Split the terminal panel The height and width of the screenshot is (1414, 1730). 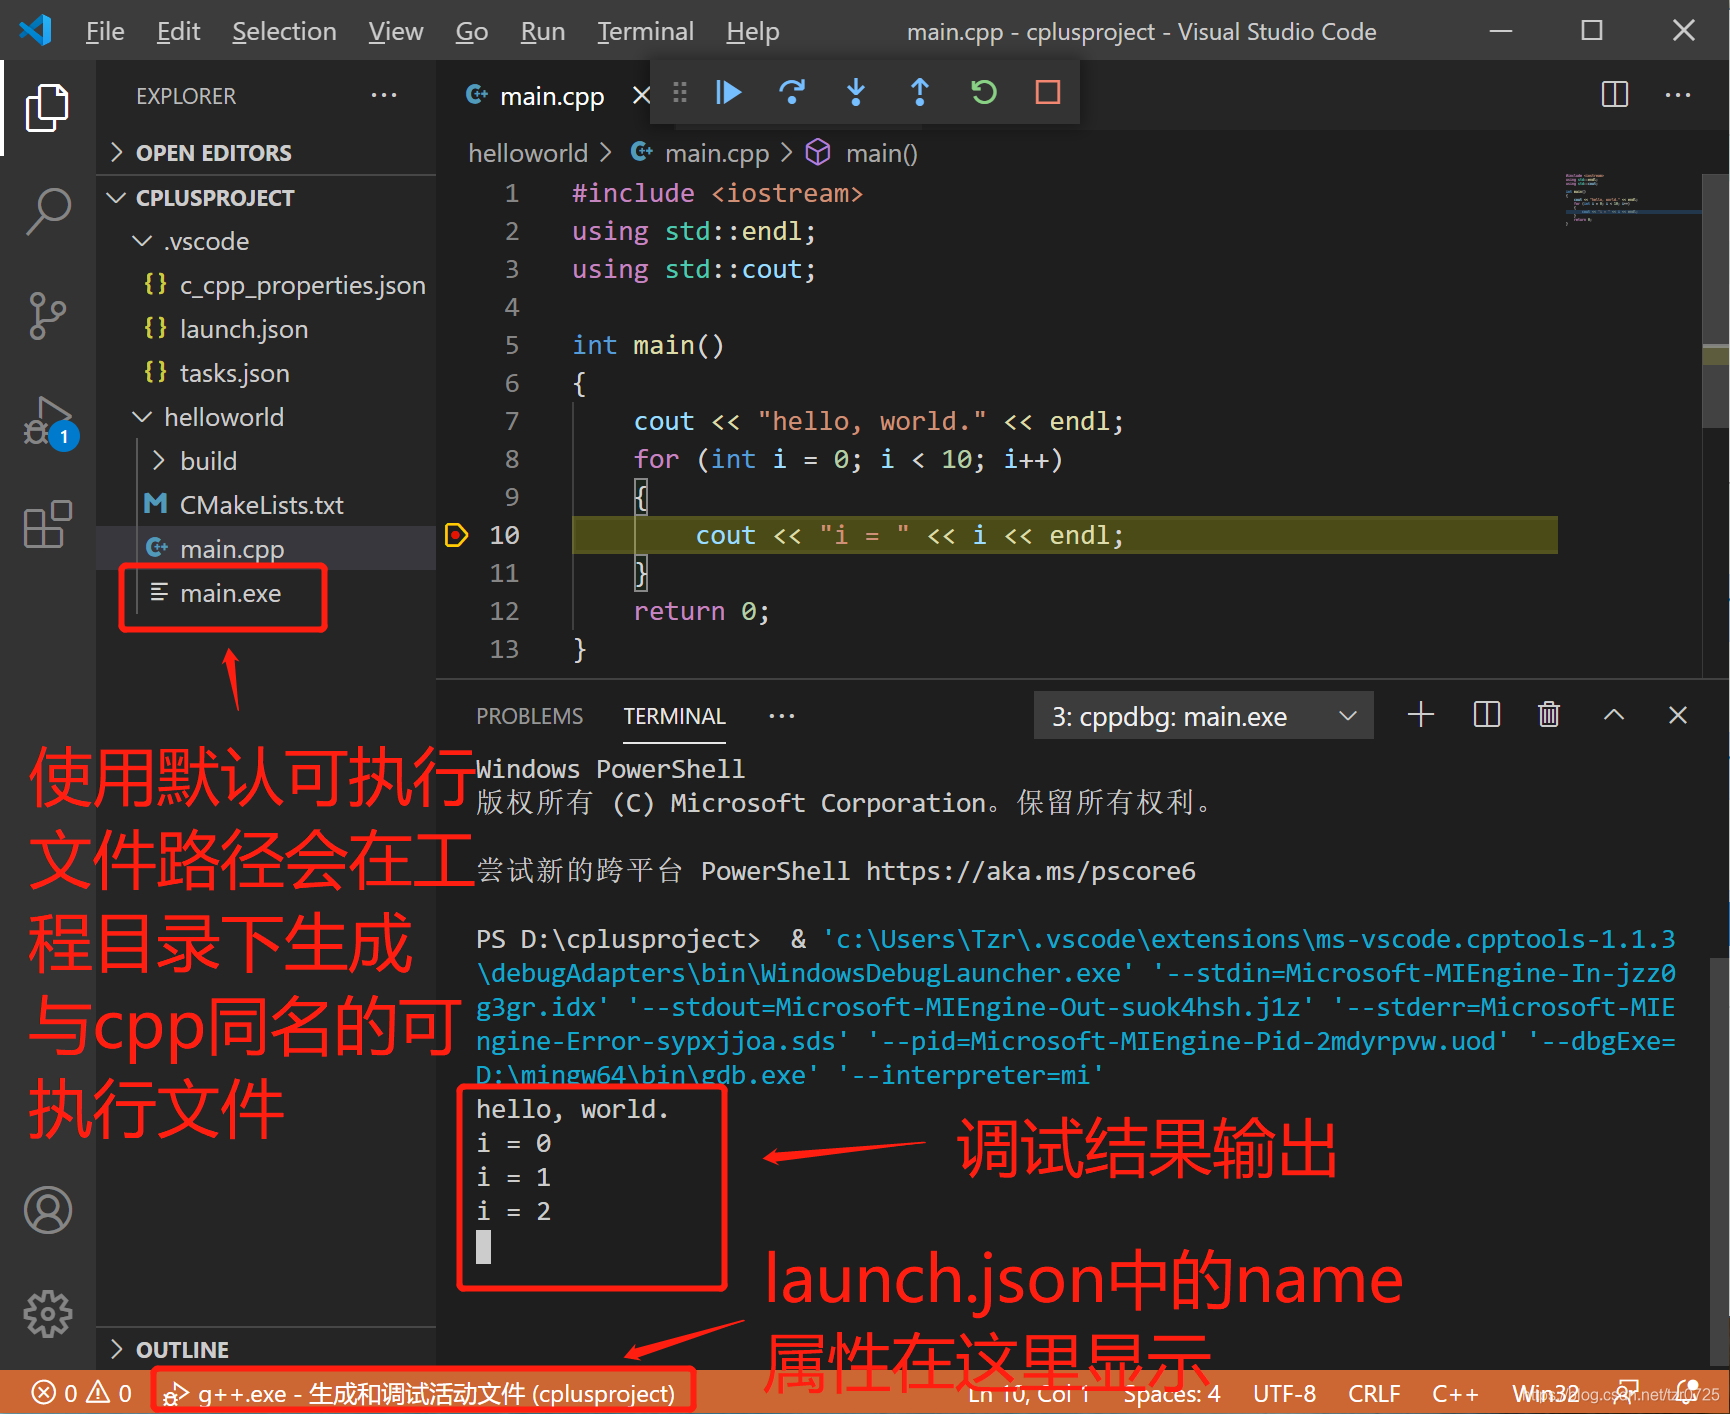pos(1487,715)
